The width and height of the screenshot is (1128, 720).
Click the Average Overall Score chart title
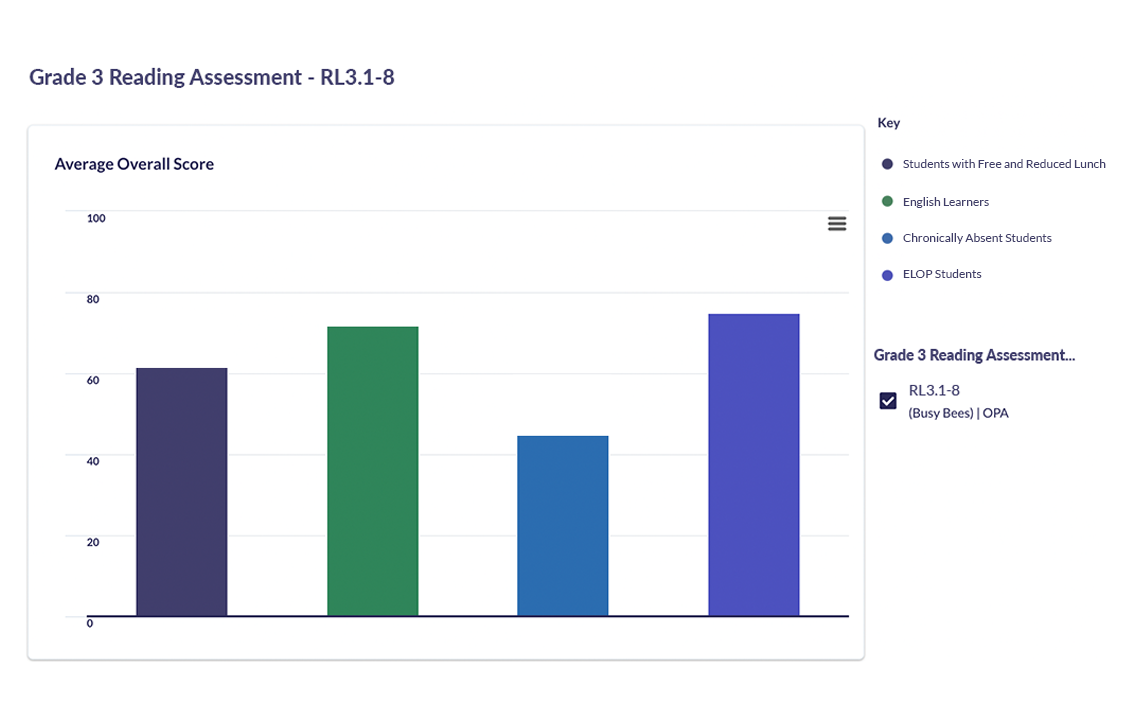coord(134,164)
